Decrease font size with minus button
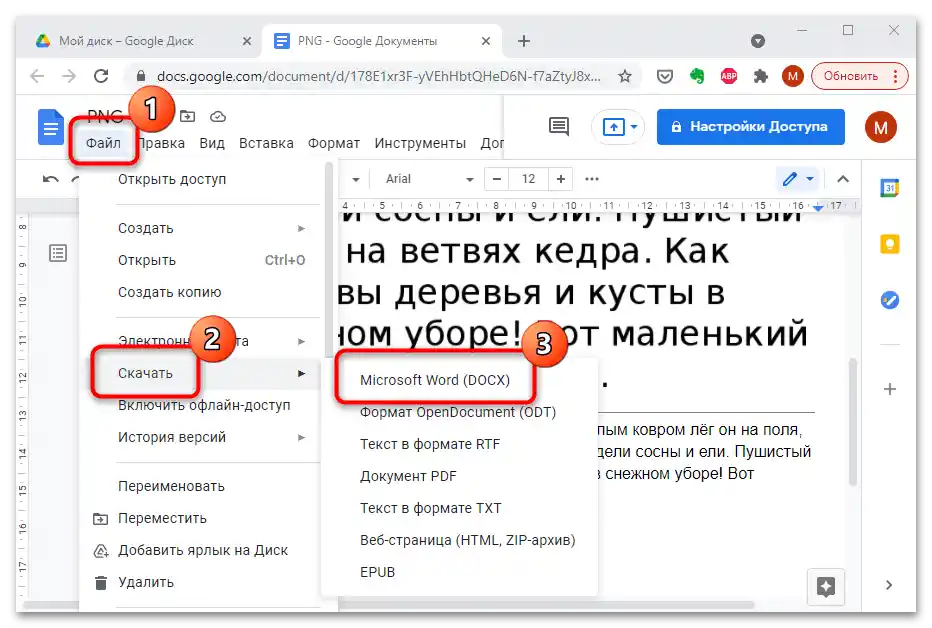Image resolution: width=932 pixels, height=628 pixels. point(497,179)
